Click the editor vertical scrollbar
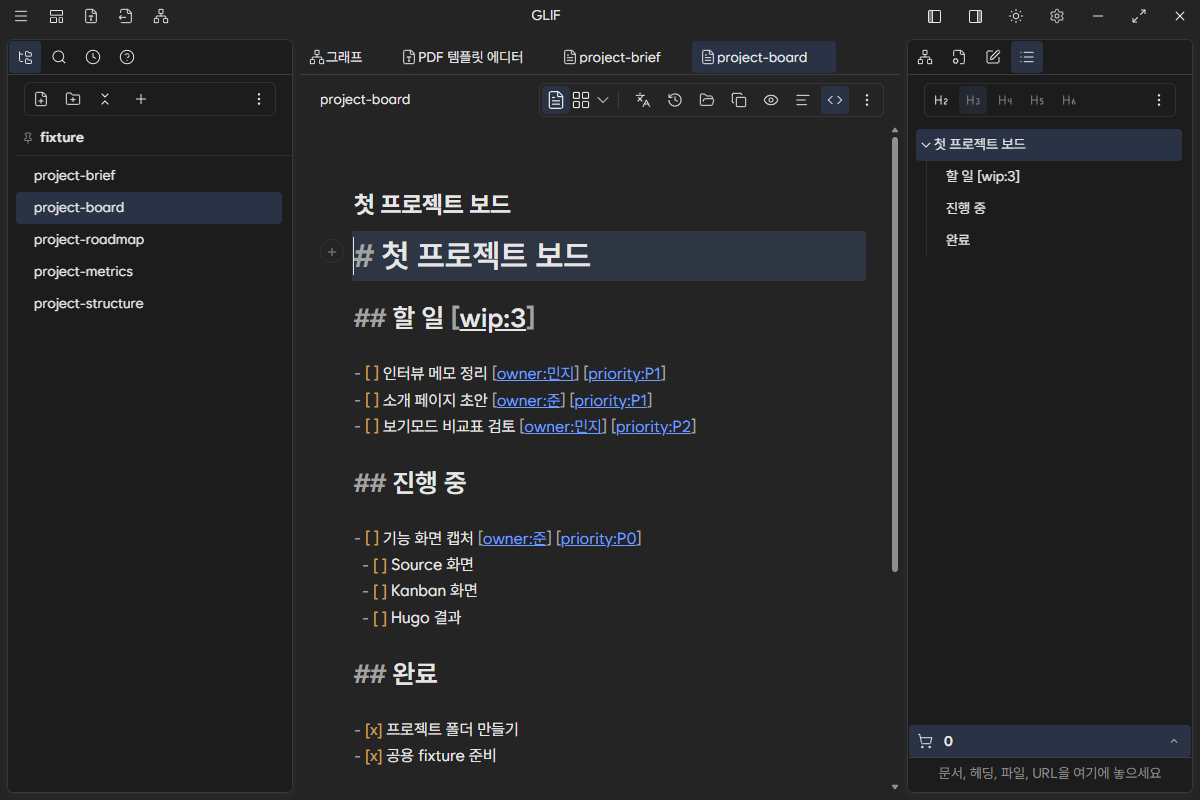1200x800 pixels. coord(894,354)
